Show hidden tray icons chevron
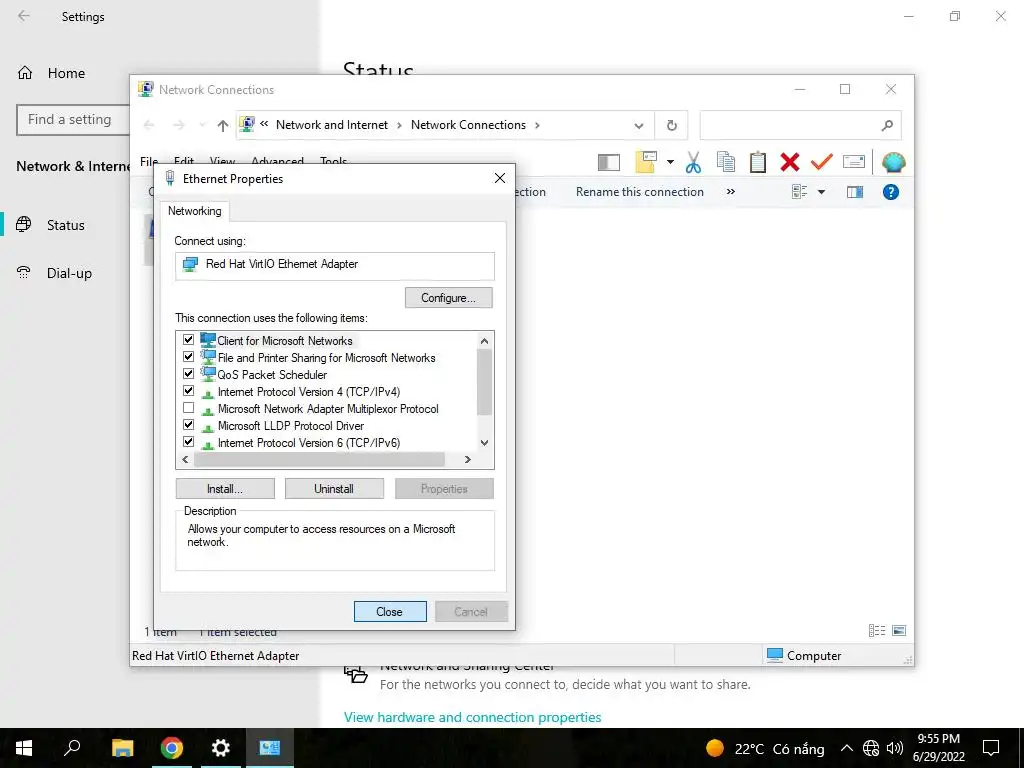 coord(846,748)
